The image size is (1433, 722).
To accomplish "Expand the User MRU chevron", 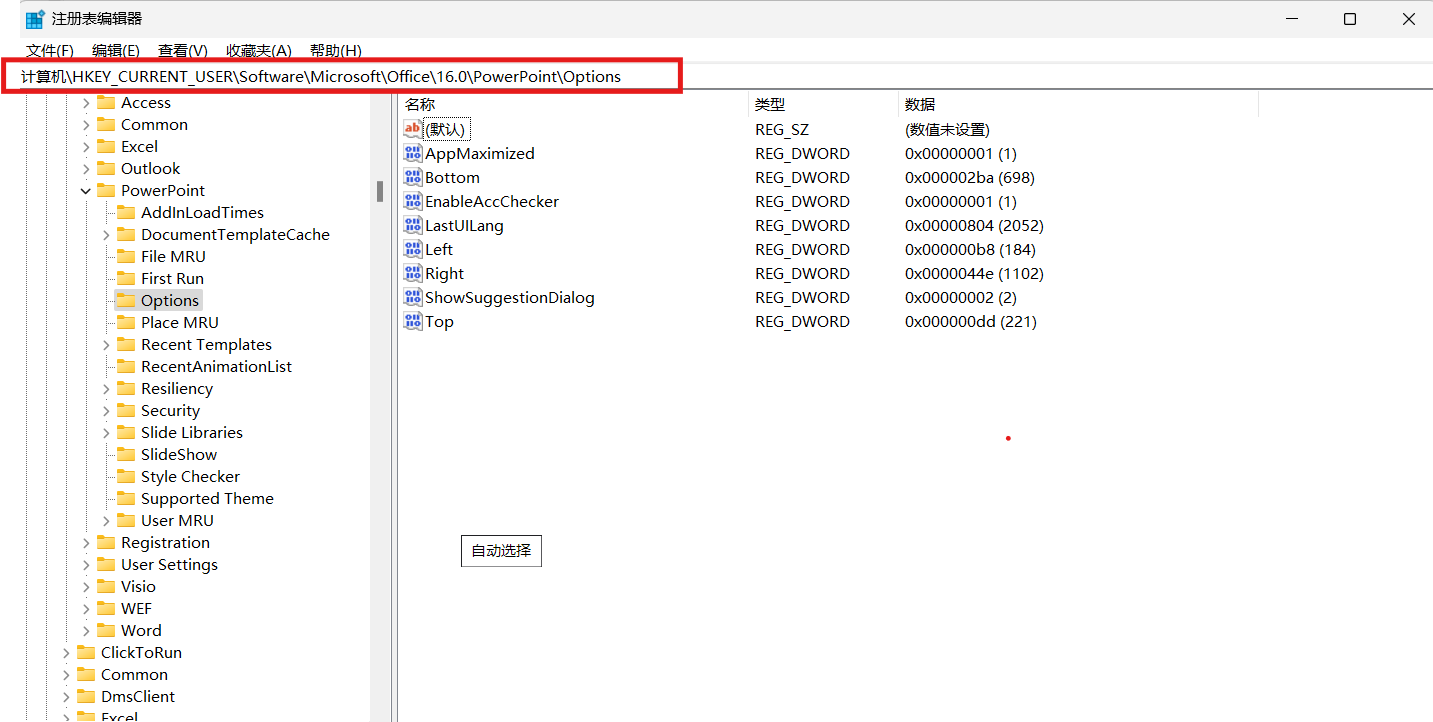I will point(106,521).
